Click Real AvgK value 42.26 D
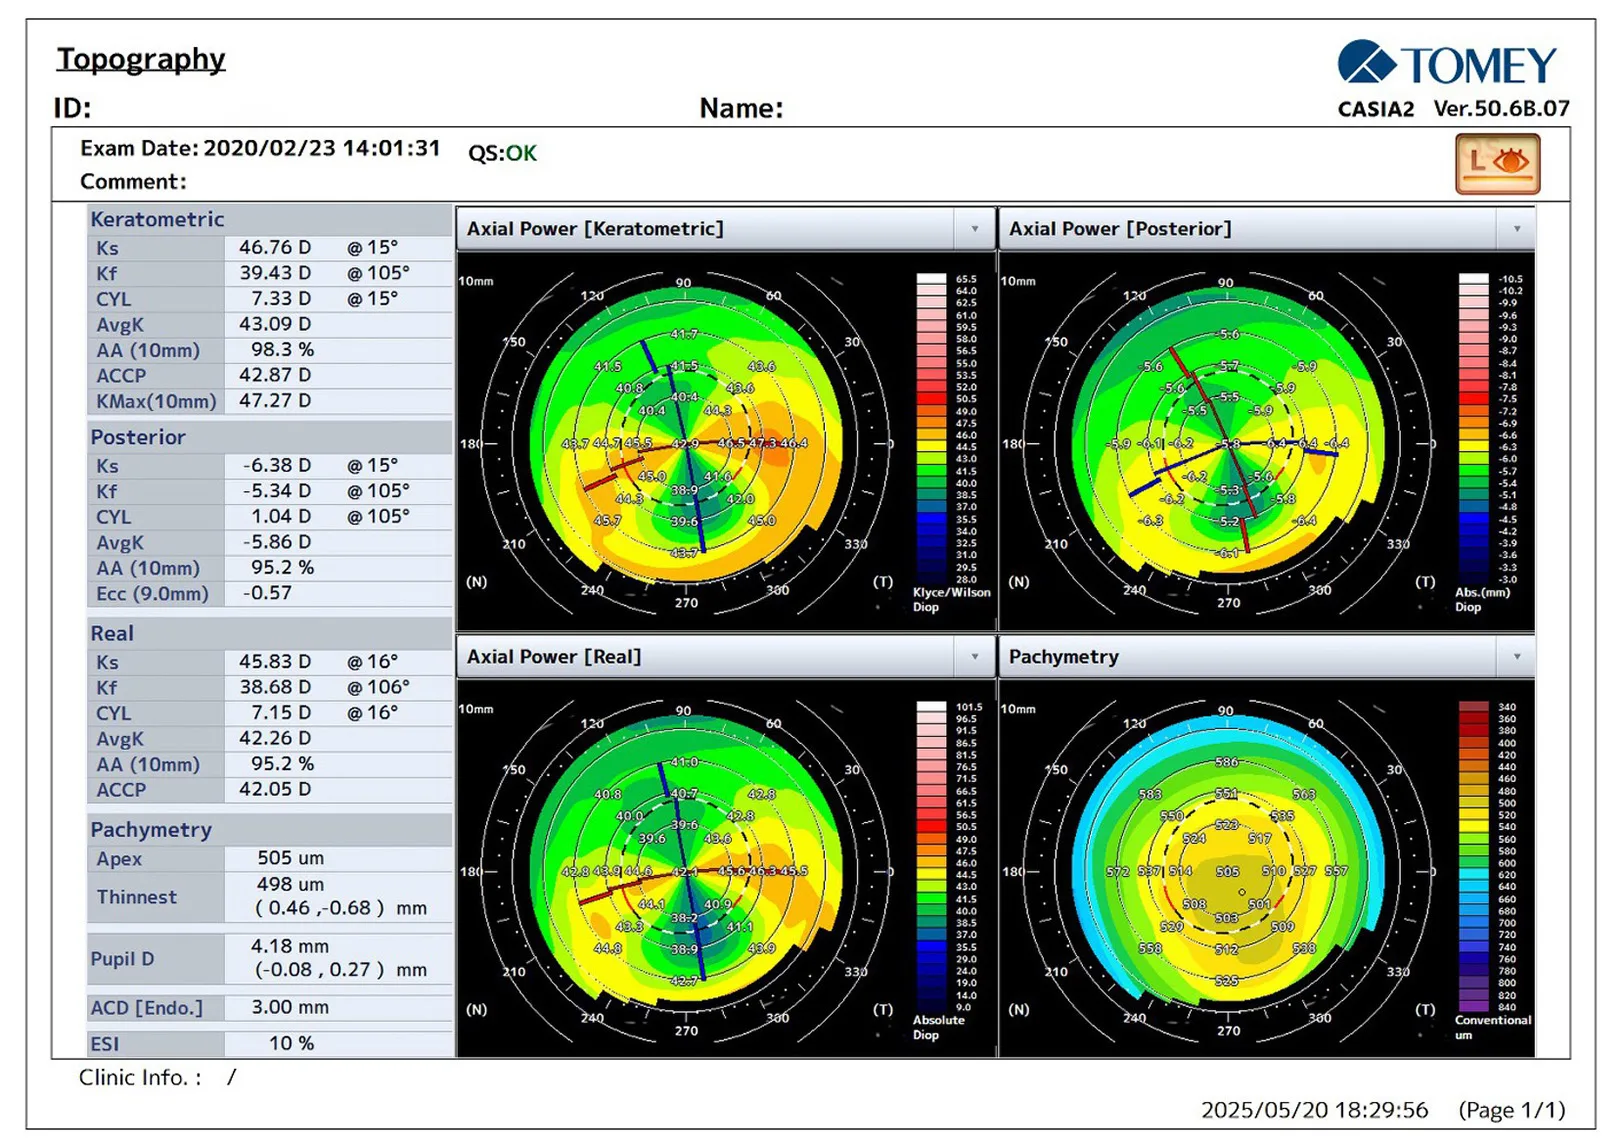The width and height of the screenshot is (1622, 1148). coord(275,738)
